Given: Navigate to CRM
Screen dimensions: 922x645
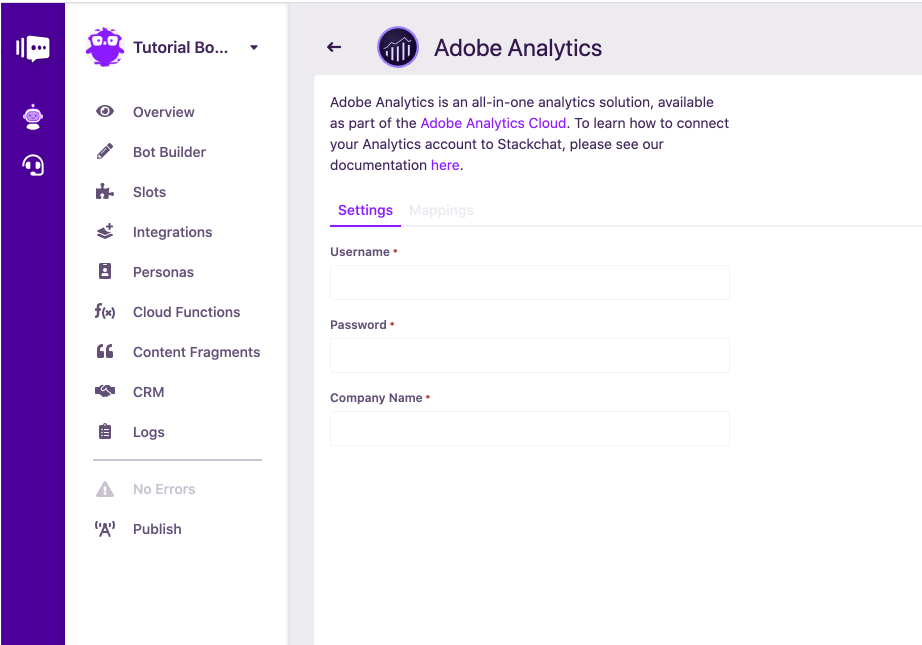Looking at the screenshot, I should coord(148,392).
